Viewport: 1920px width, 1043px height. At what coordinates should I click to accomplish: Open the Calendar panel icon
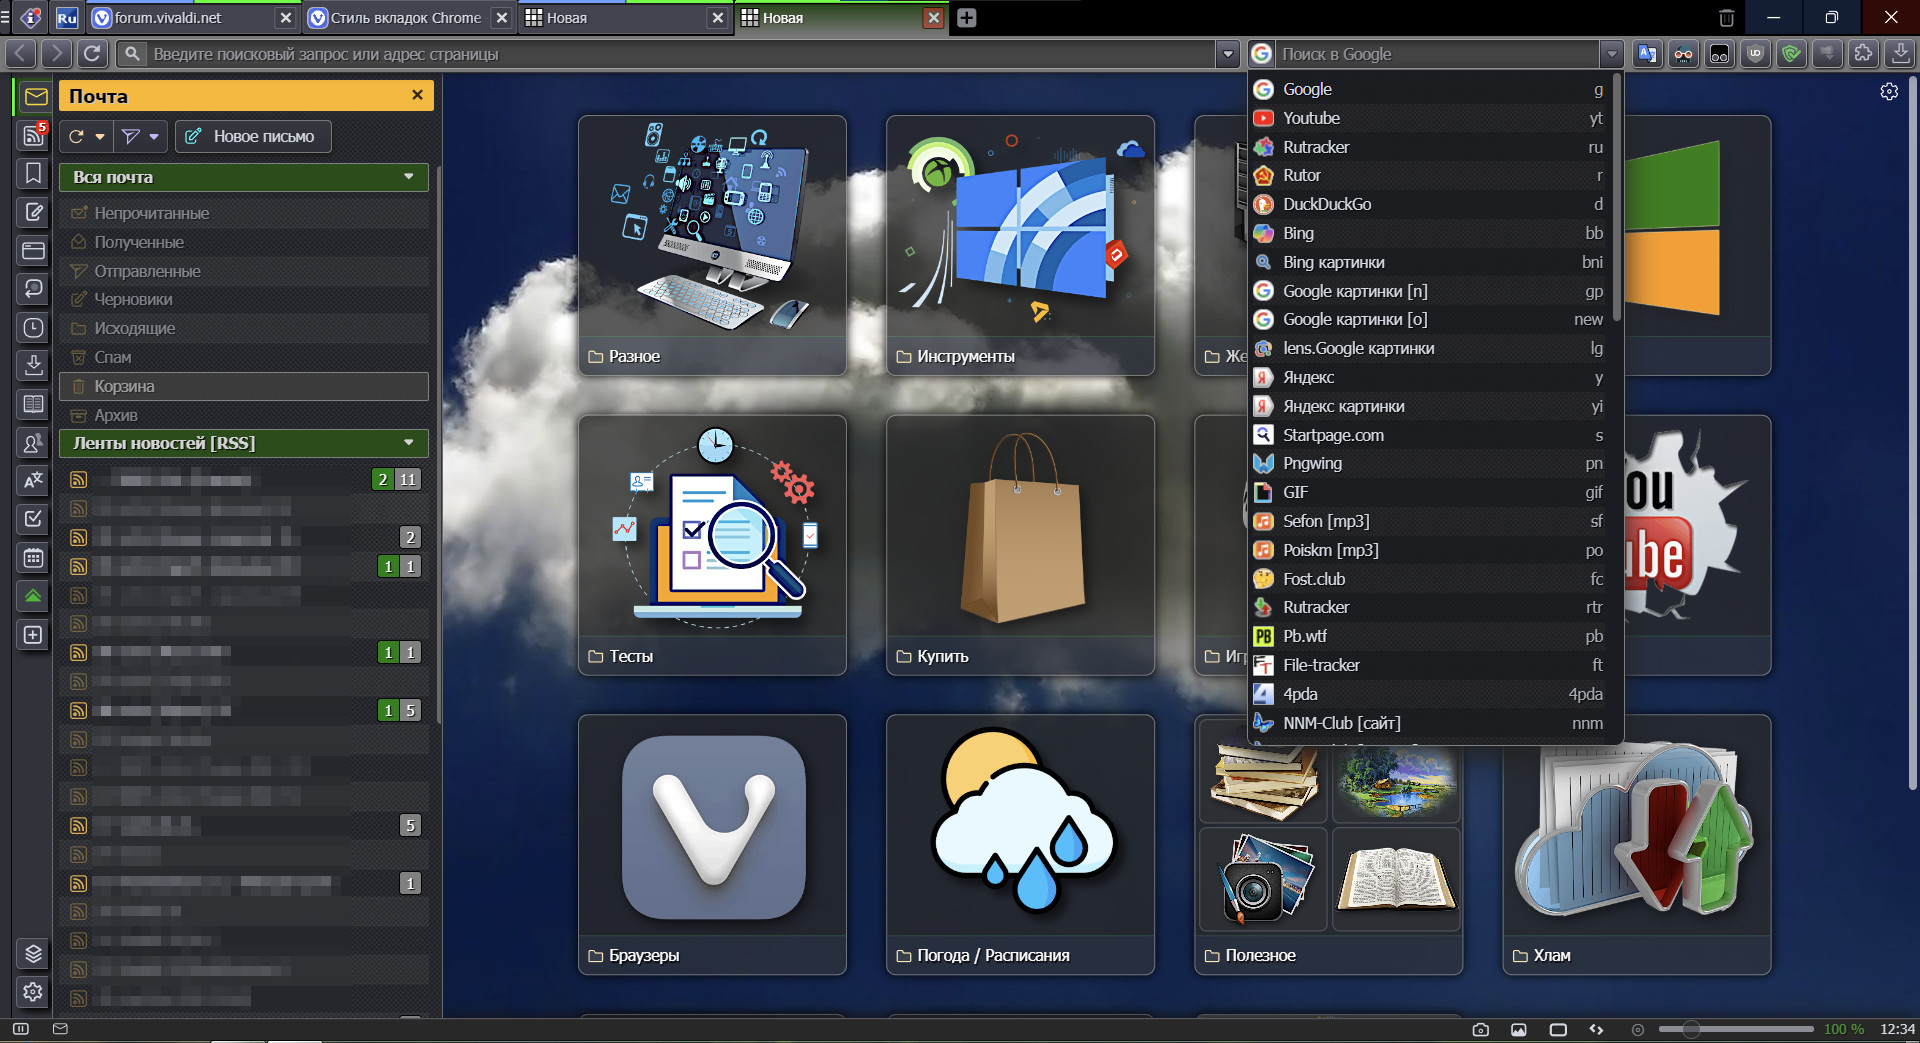click(x=33, y=557)
